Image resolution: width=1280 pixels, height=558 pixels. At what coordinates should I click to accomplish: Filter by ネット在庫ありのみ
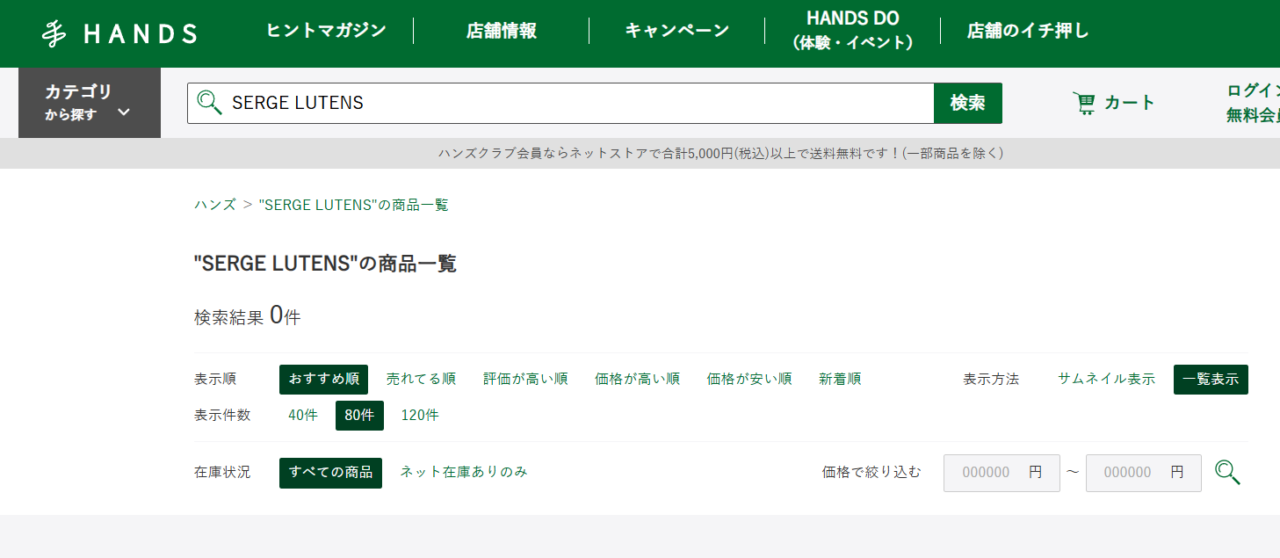coord(464,472)
